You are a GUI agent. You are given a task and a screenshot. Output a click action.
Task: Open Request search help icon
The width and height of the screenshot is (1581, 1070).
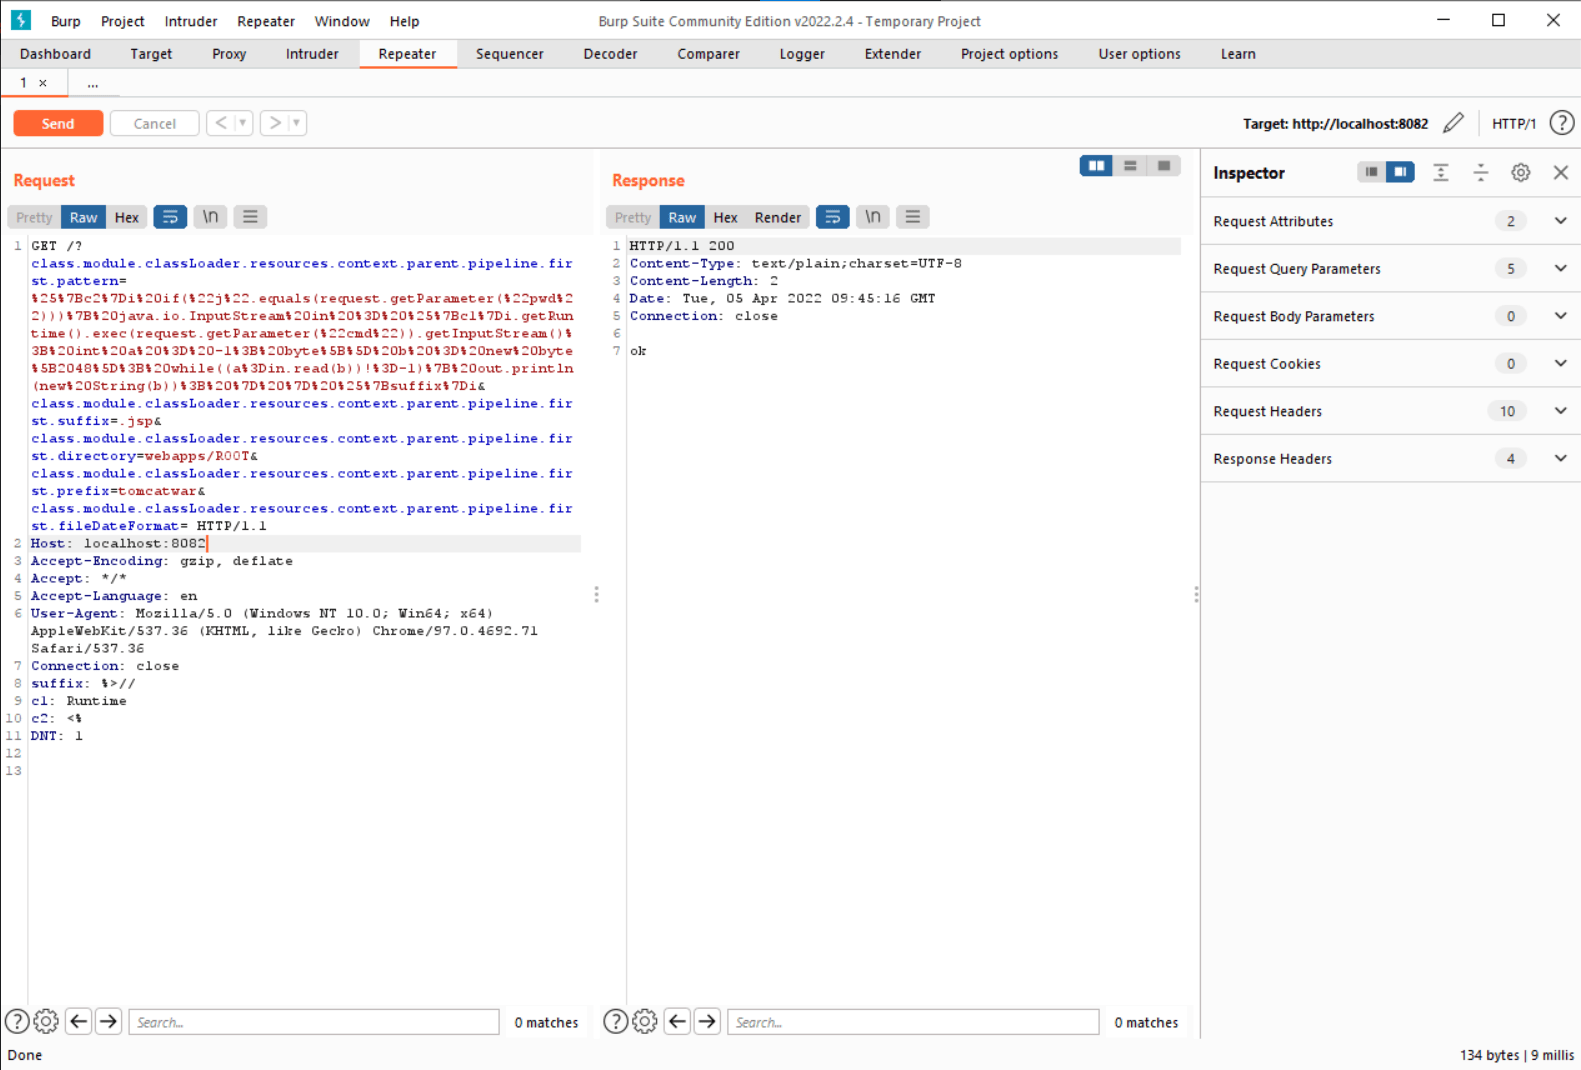tap(17, 1021)
